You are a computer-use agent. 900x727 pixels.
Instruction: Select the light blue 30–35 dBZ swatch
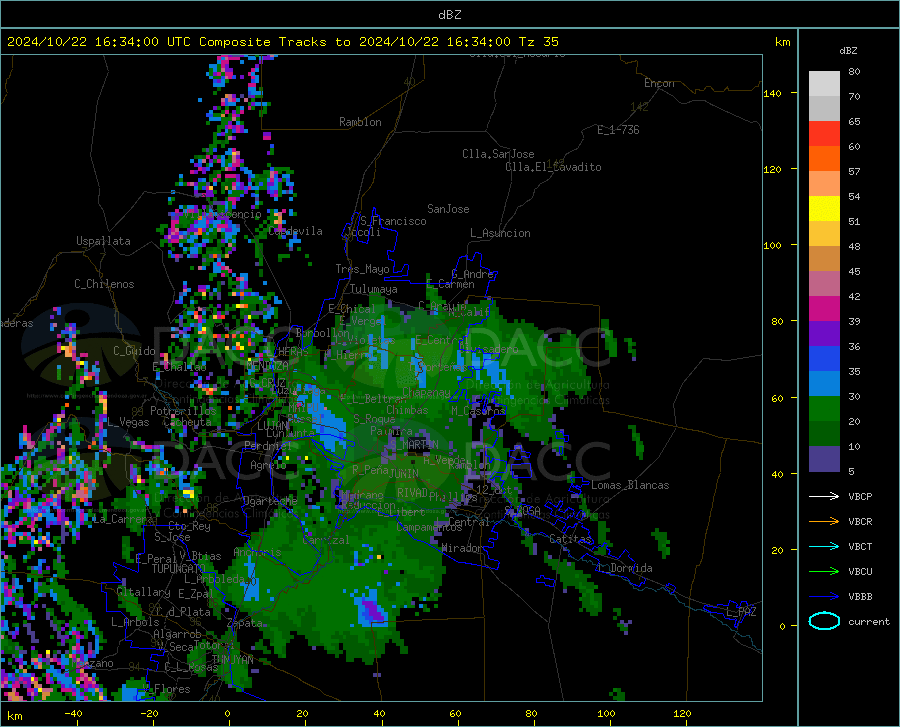(824, 384)
